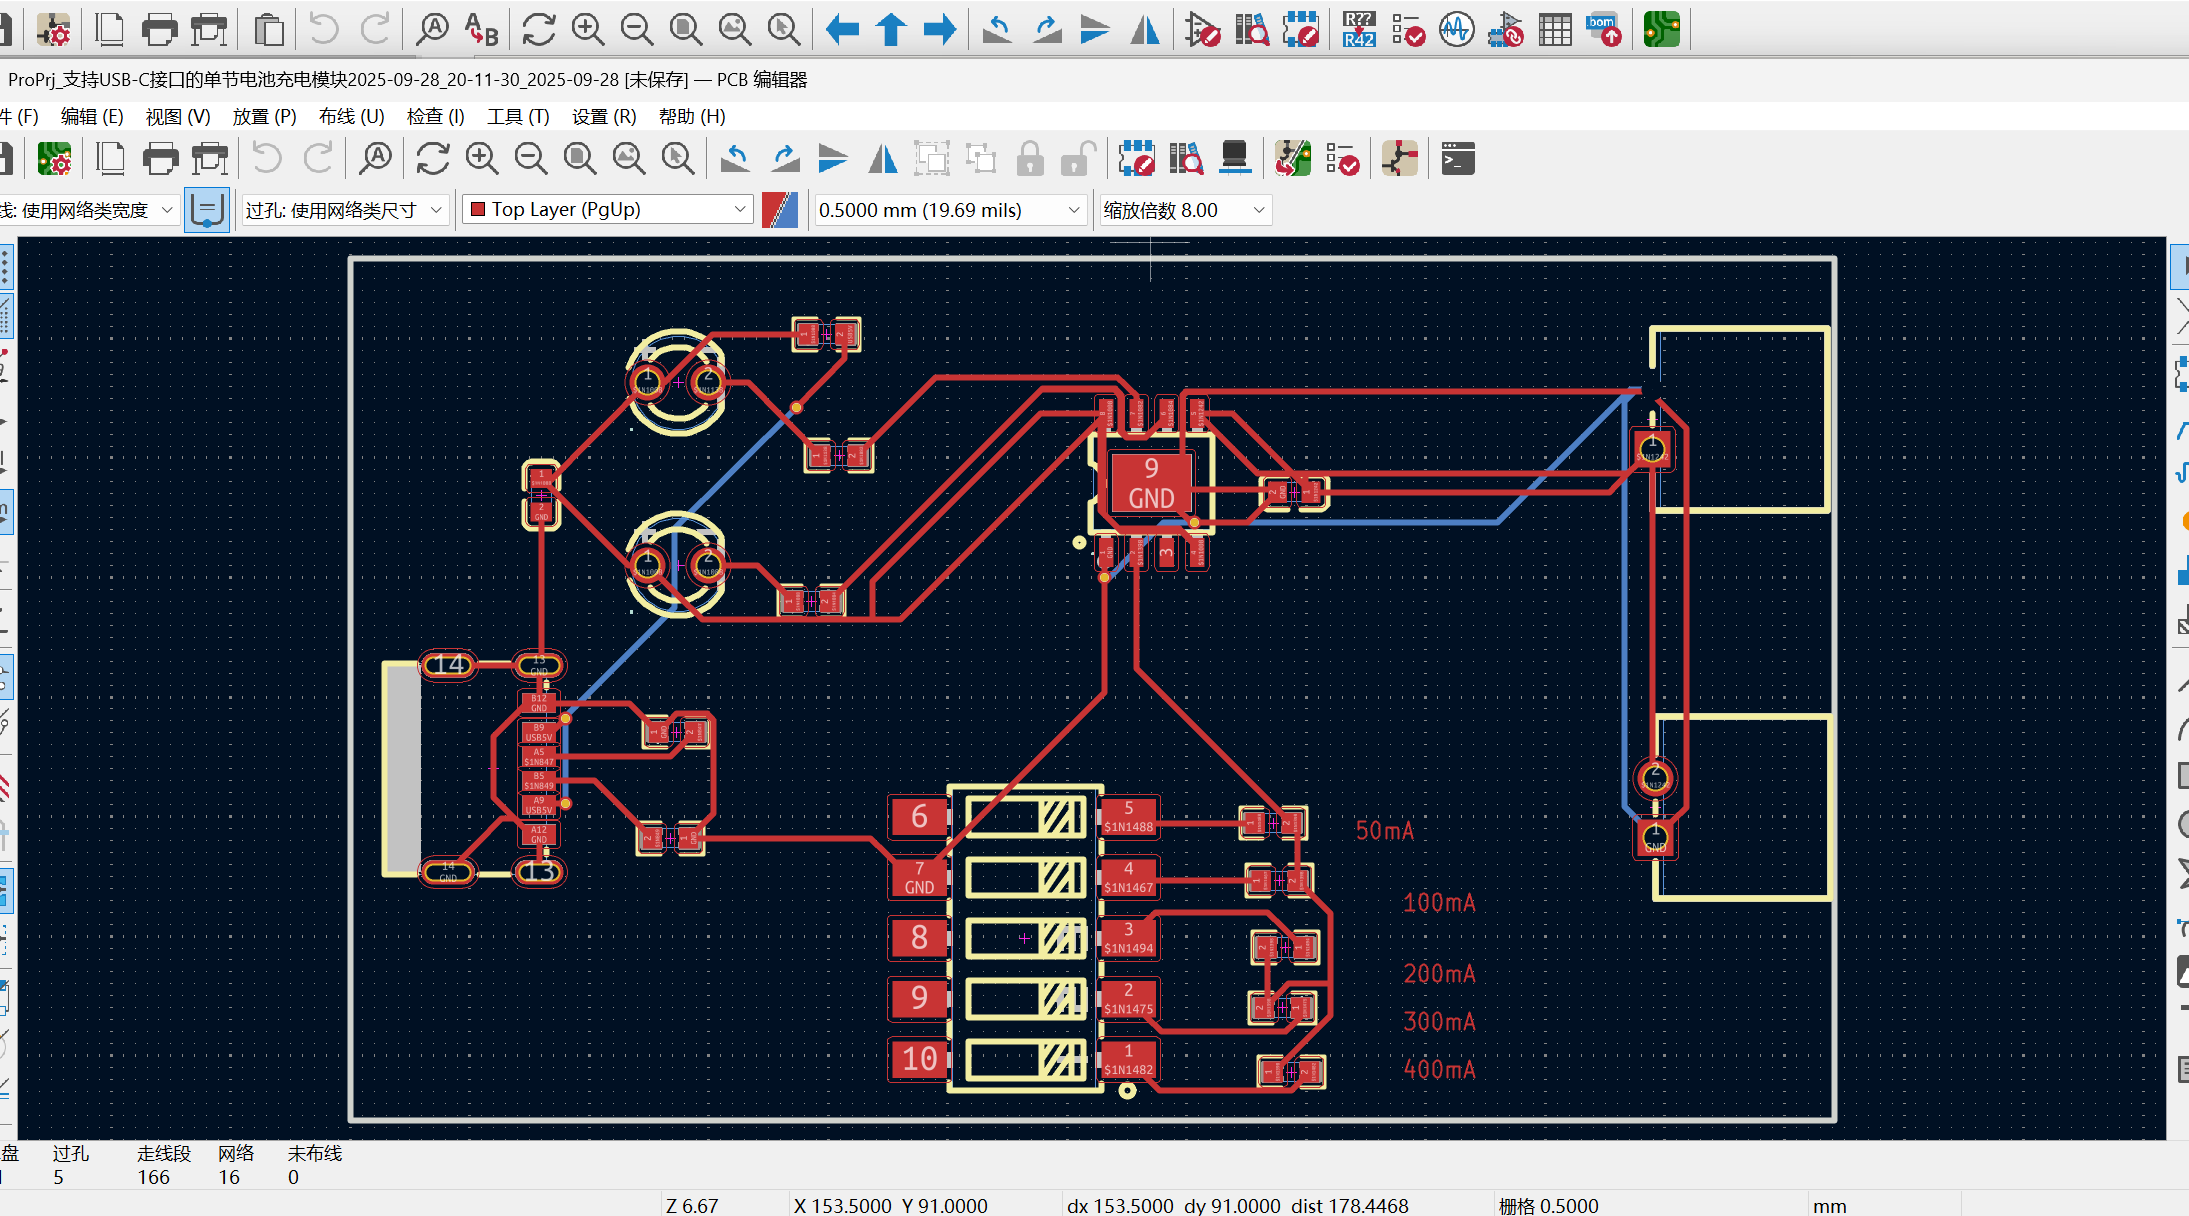
Task: Click the lock selected items icon
Action: point(1030,159)
